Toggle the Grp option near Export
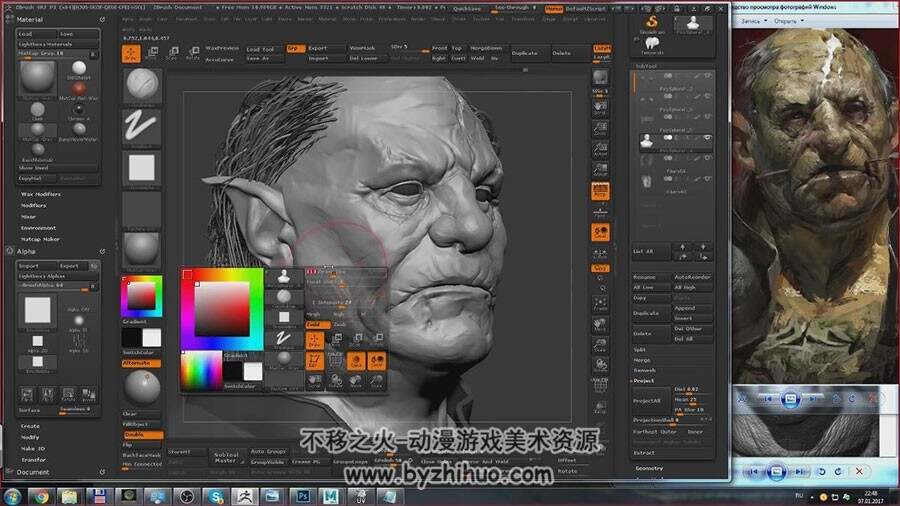The image size is (900, 506). pyautogui.click(x=294, y=48)
